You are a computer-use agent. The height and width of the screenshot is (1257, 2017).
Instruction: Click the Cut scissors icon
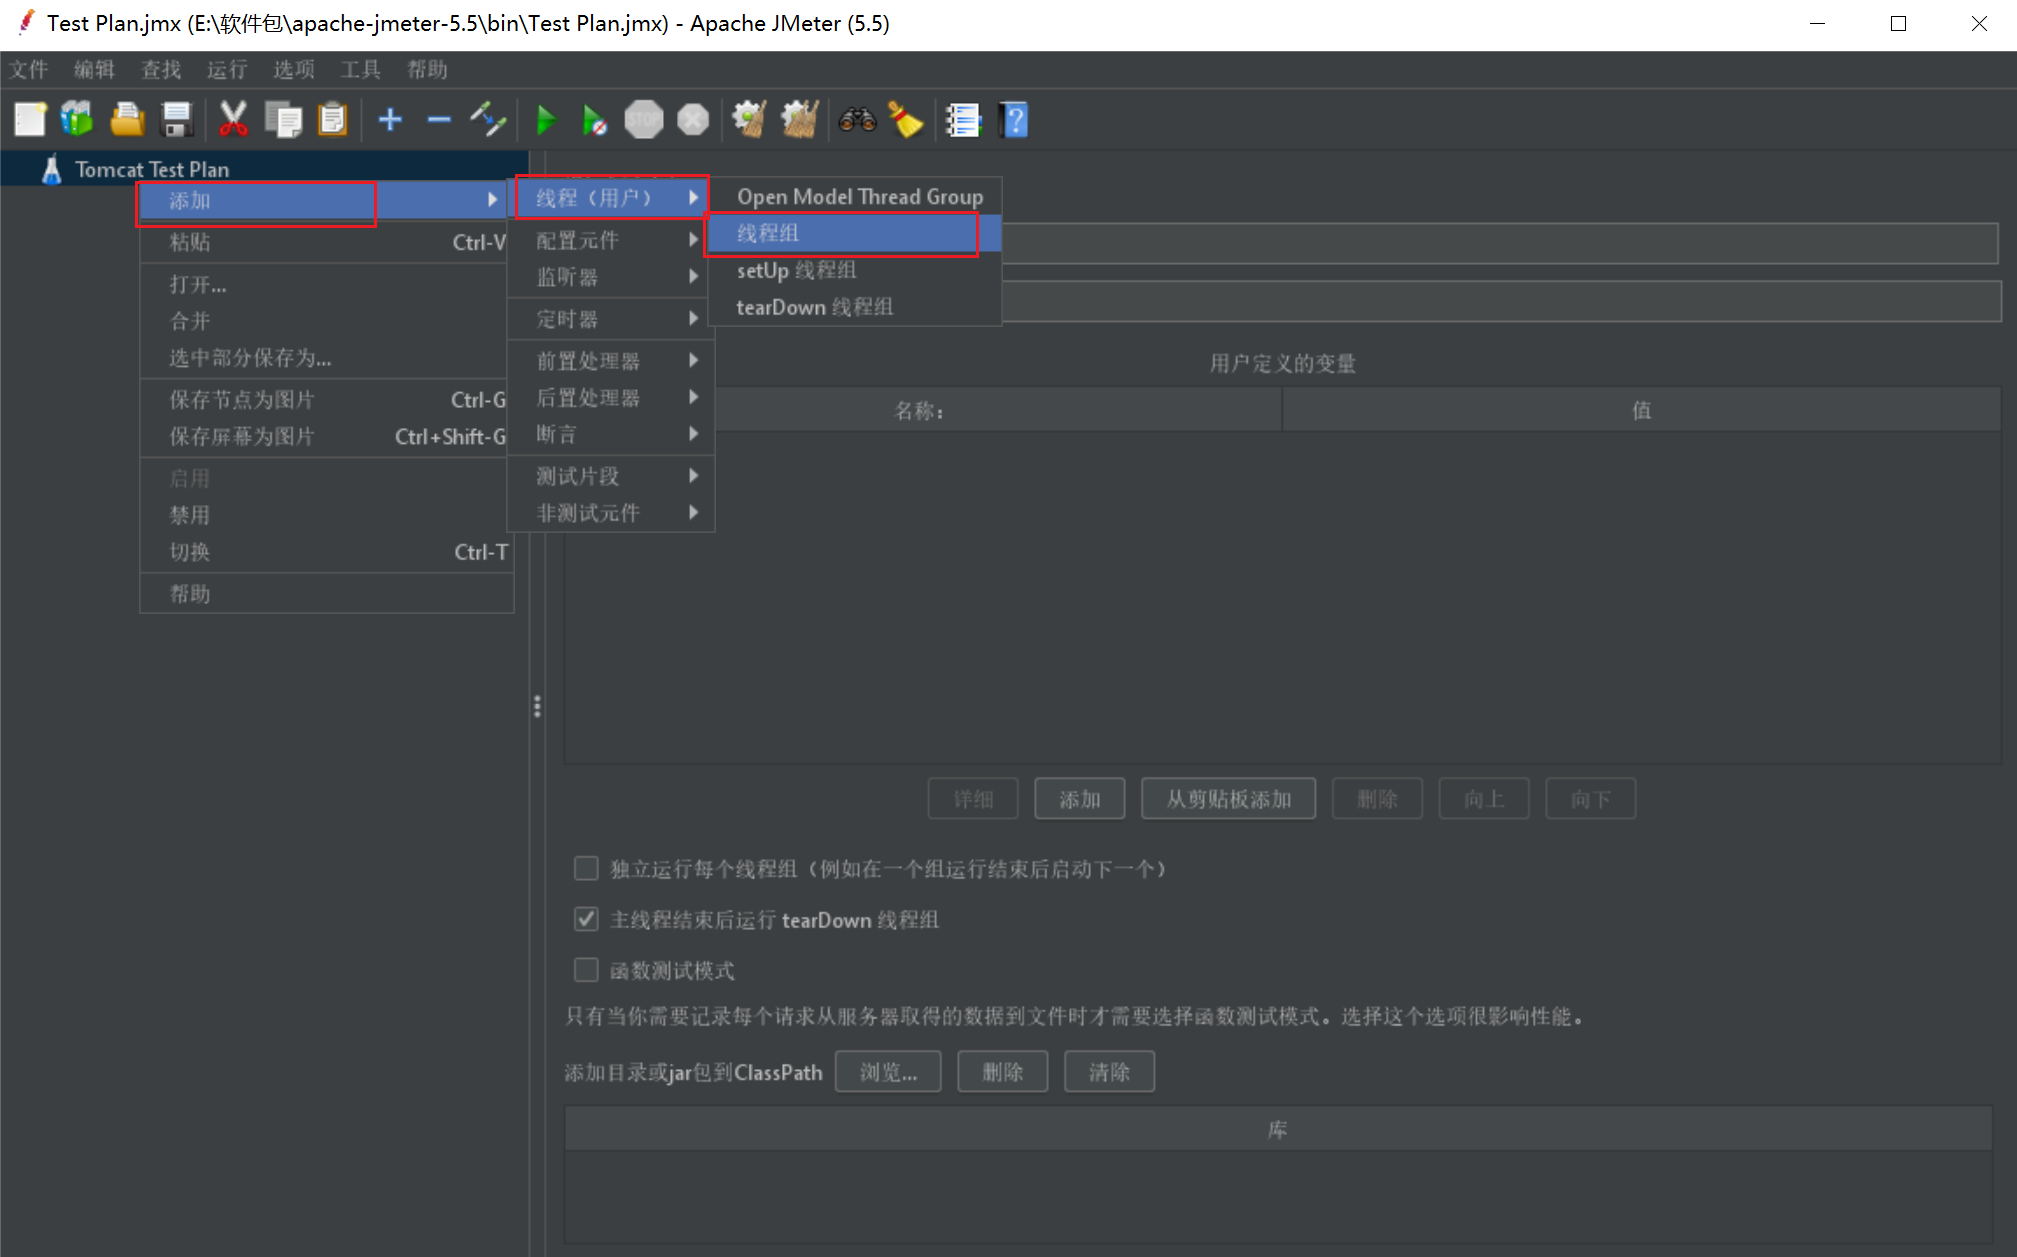point(233,120)
